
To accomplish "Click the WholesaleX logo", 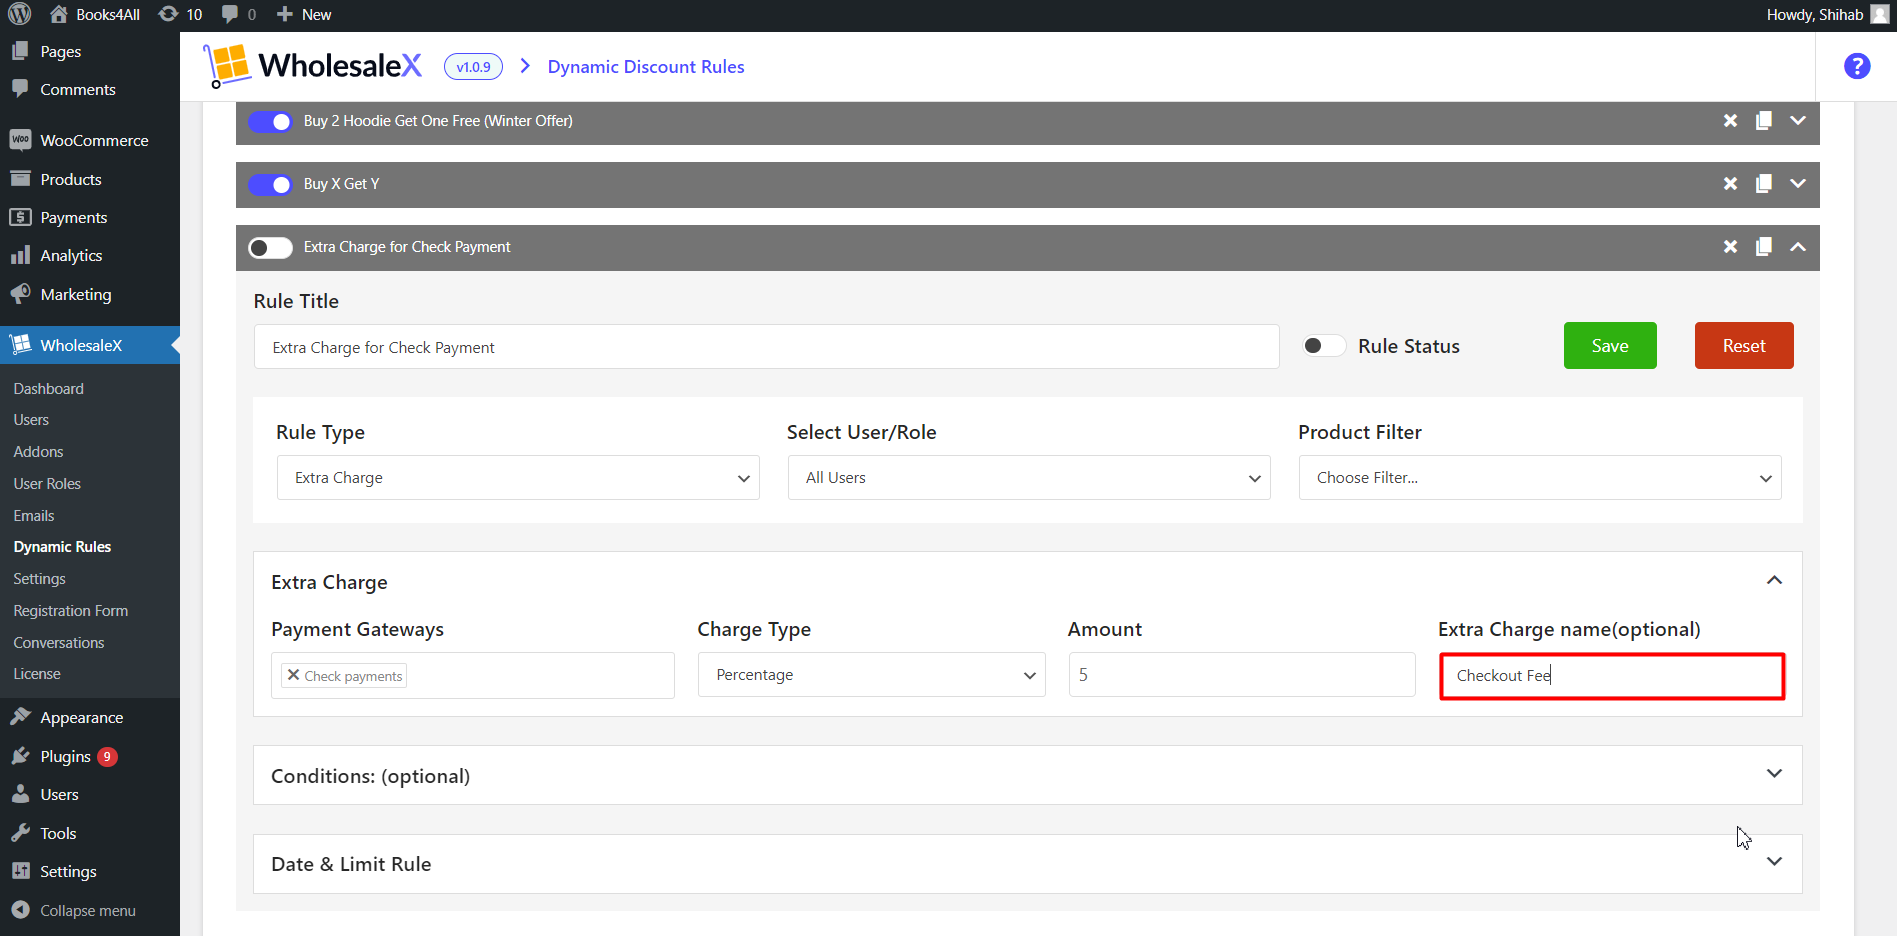I will pos(312,66).
